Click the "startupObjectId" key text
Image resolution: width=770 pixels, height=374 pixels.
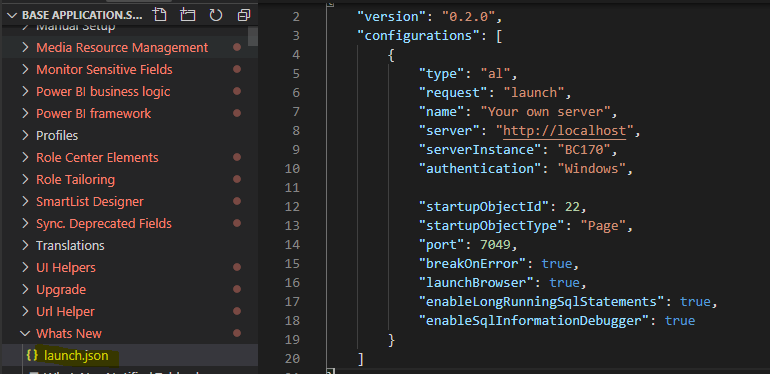(483, 207)
